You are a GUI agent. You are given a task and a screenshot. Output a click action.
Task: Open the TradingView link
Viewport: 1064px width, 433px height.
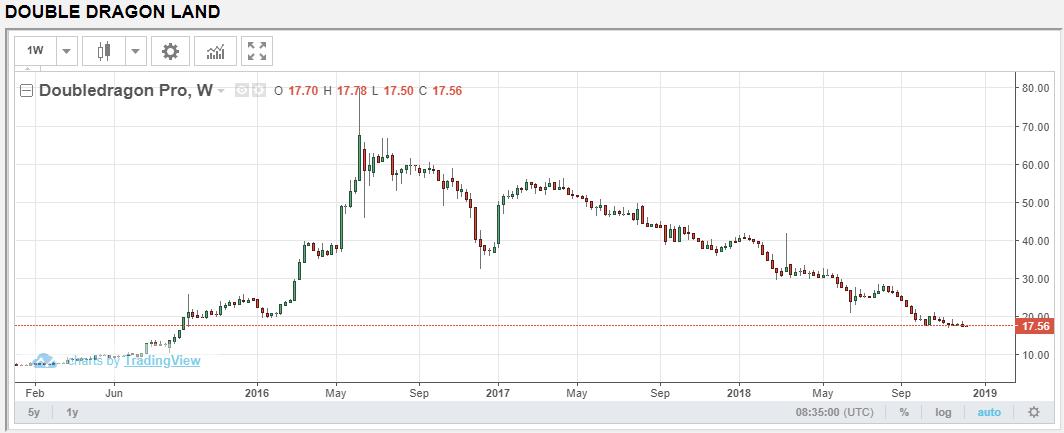161,361
